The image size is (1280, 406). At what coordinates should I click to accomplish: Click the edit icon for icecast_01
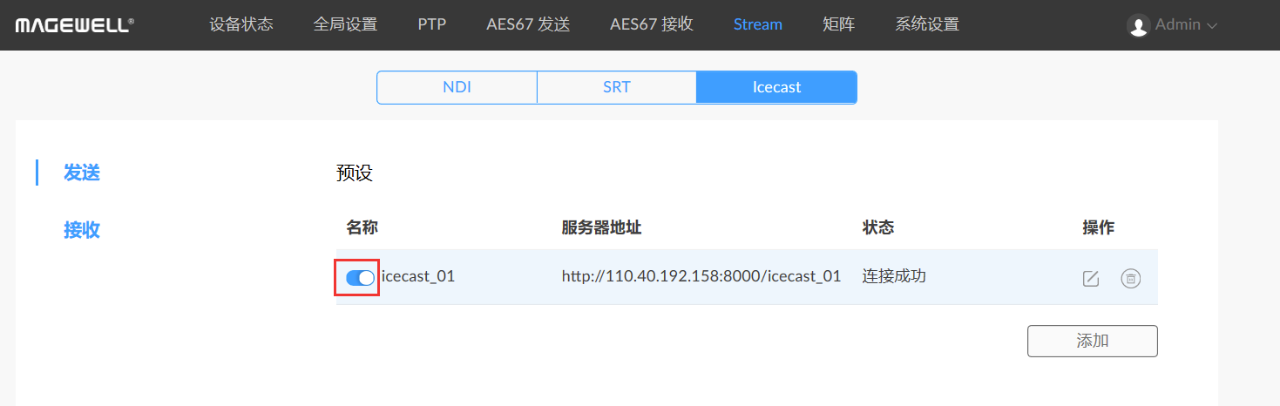pos(1091,279)
